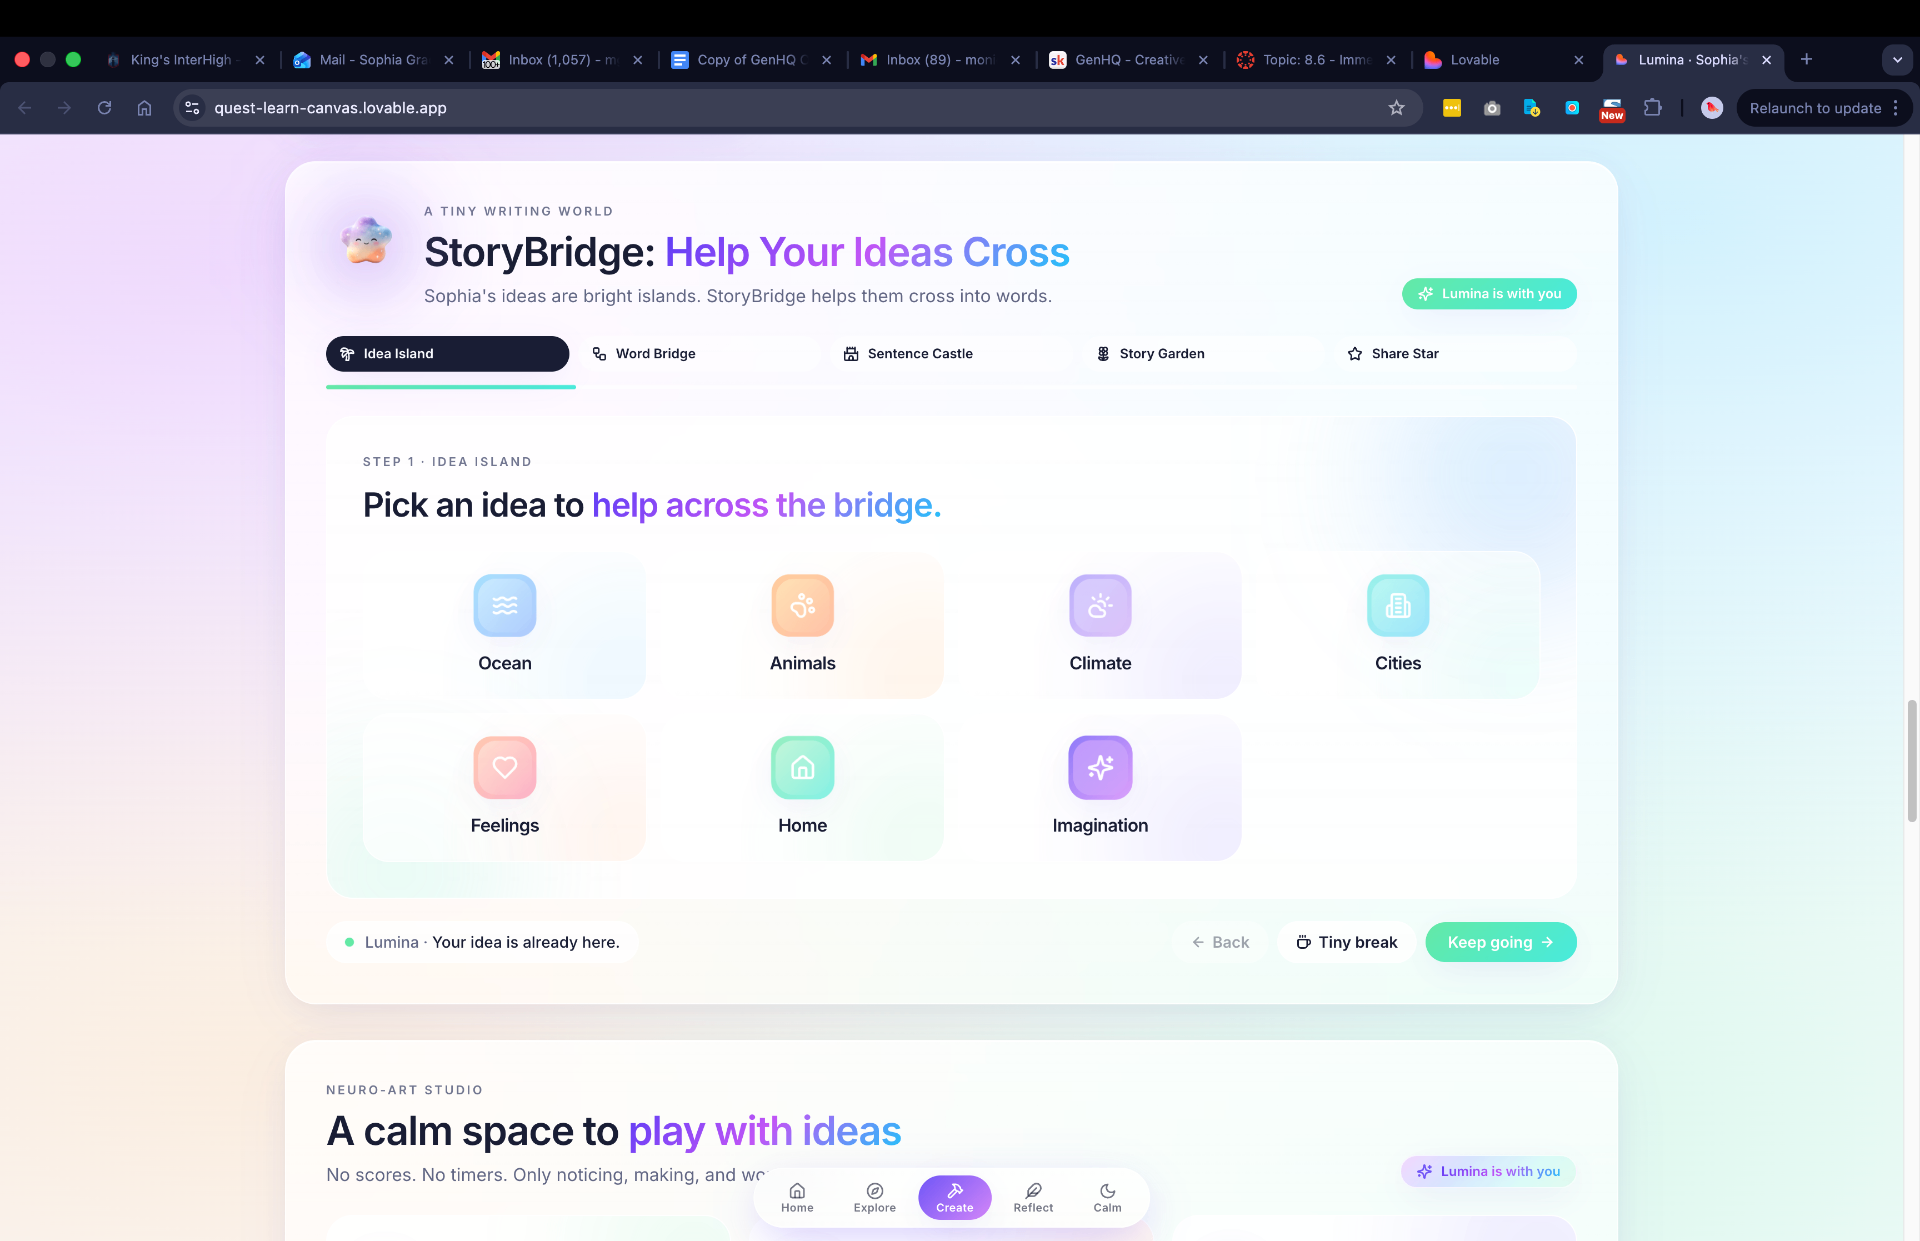
Task: View site information icon in address bar
Action: click(x=192, y=108)
